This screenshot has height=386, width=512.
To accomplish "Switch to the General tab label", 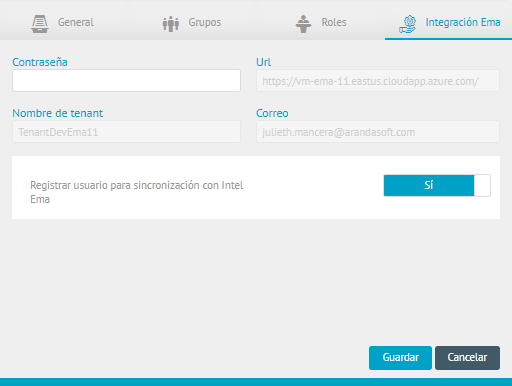I will [x=76, y=22].
